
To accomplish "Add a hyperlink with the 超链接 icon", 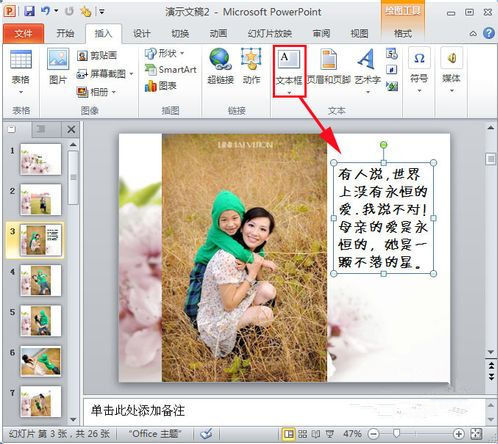I will point(220,66).
